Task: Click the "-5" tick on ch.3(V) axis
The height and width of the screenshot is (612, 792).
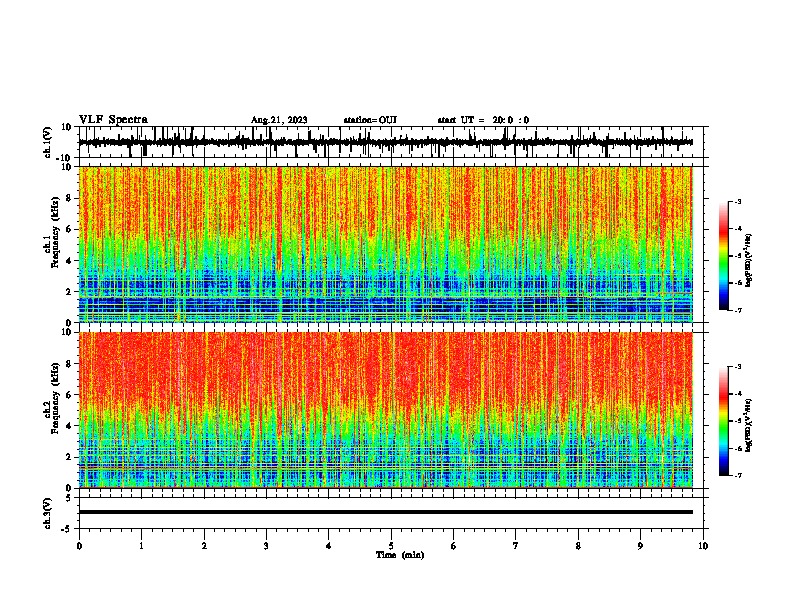Action: pyautogui.click(x=67, y=529)
